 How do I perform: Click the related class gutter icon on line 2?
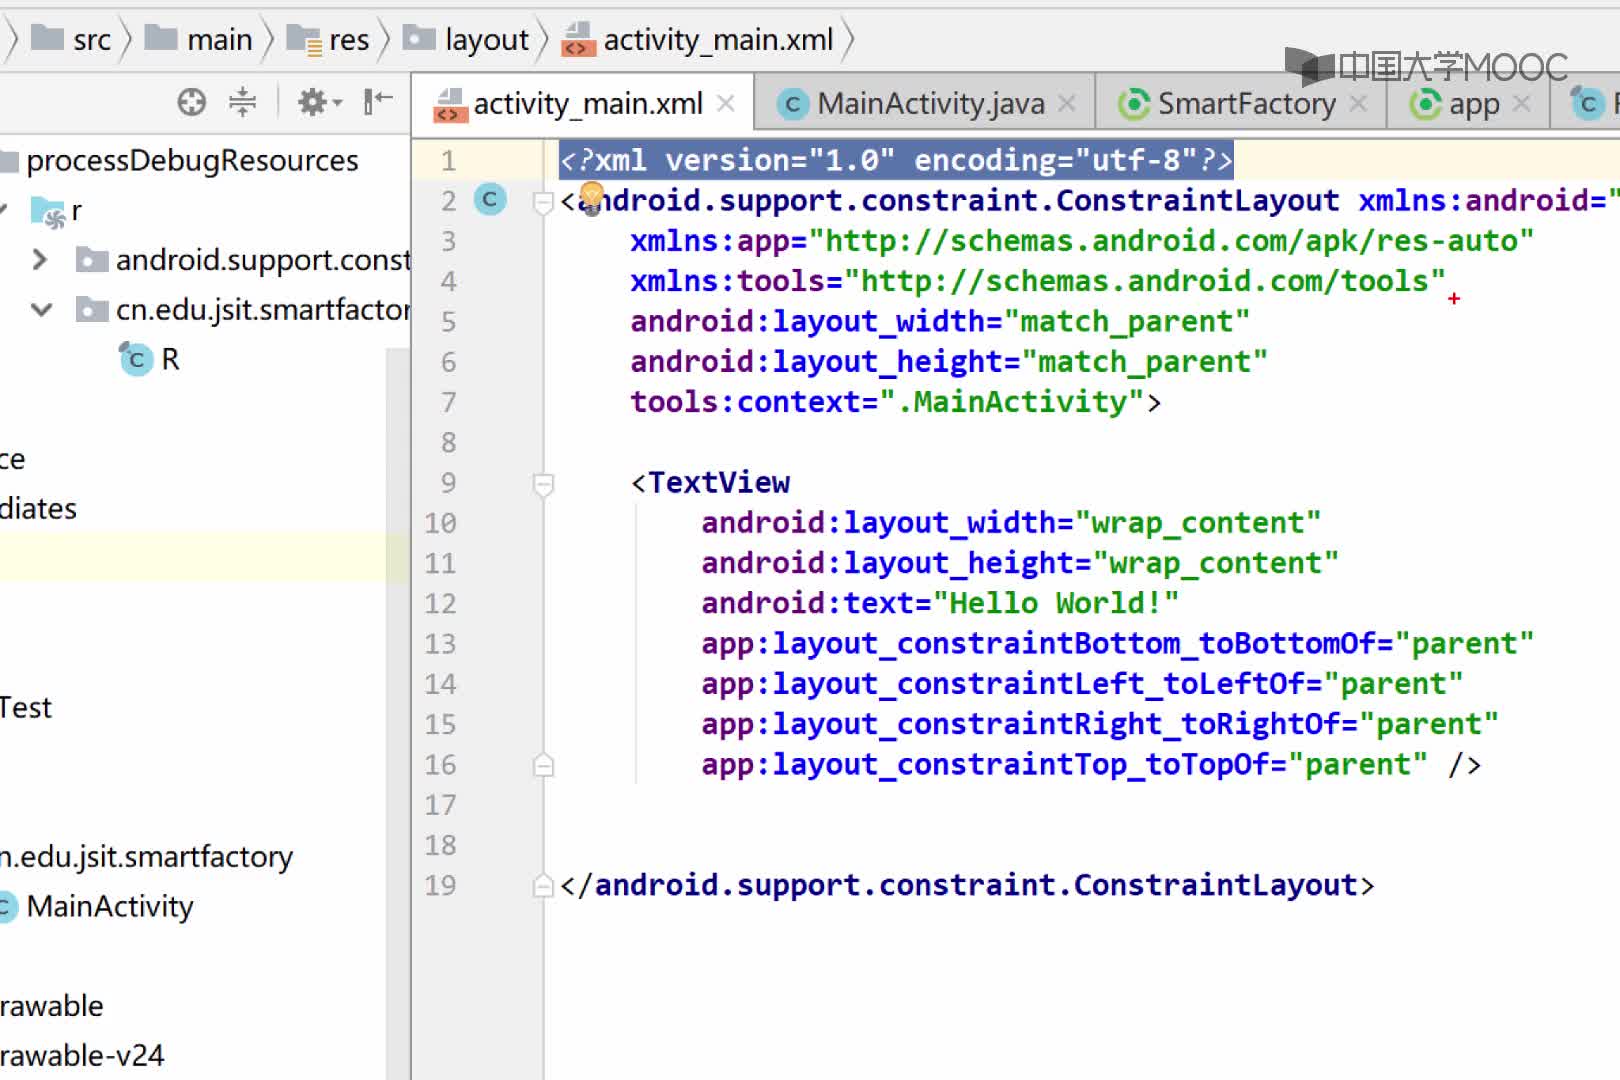point(490,200)
